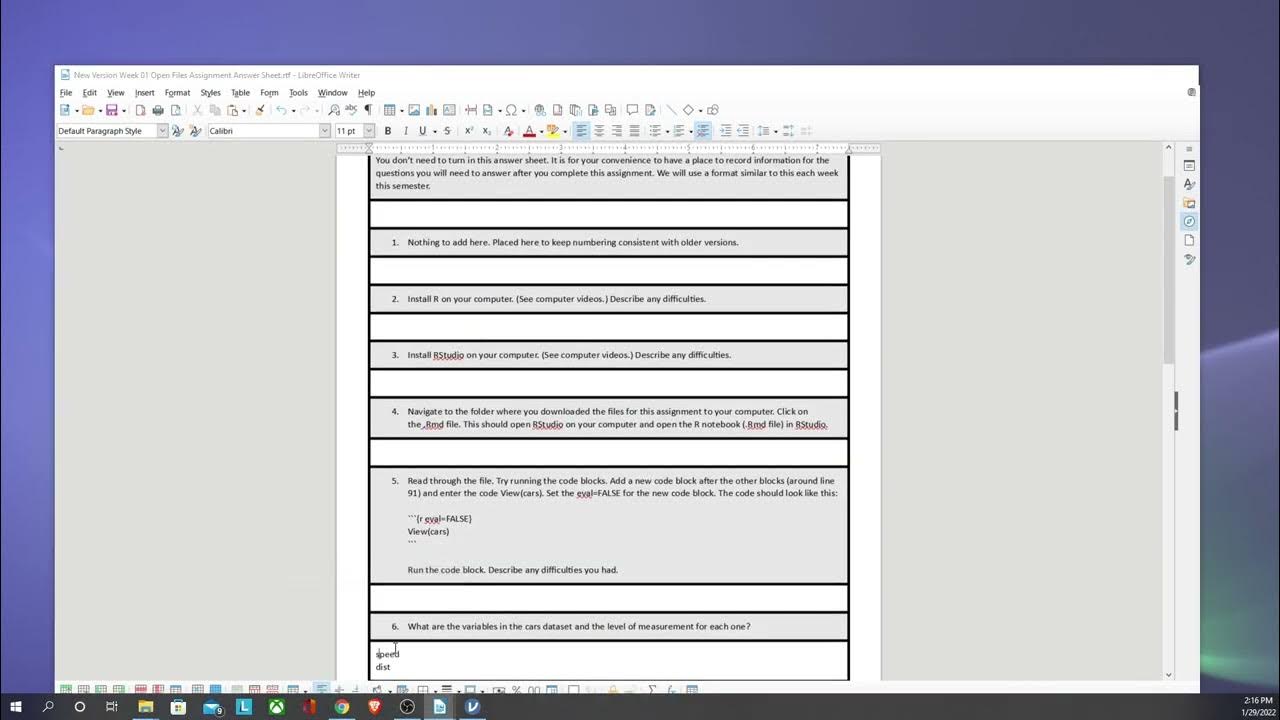
Task: Click the Basic Shapes diamond icon
Action: coord(688,110)
